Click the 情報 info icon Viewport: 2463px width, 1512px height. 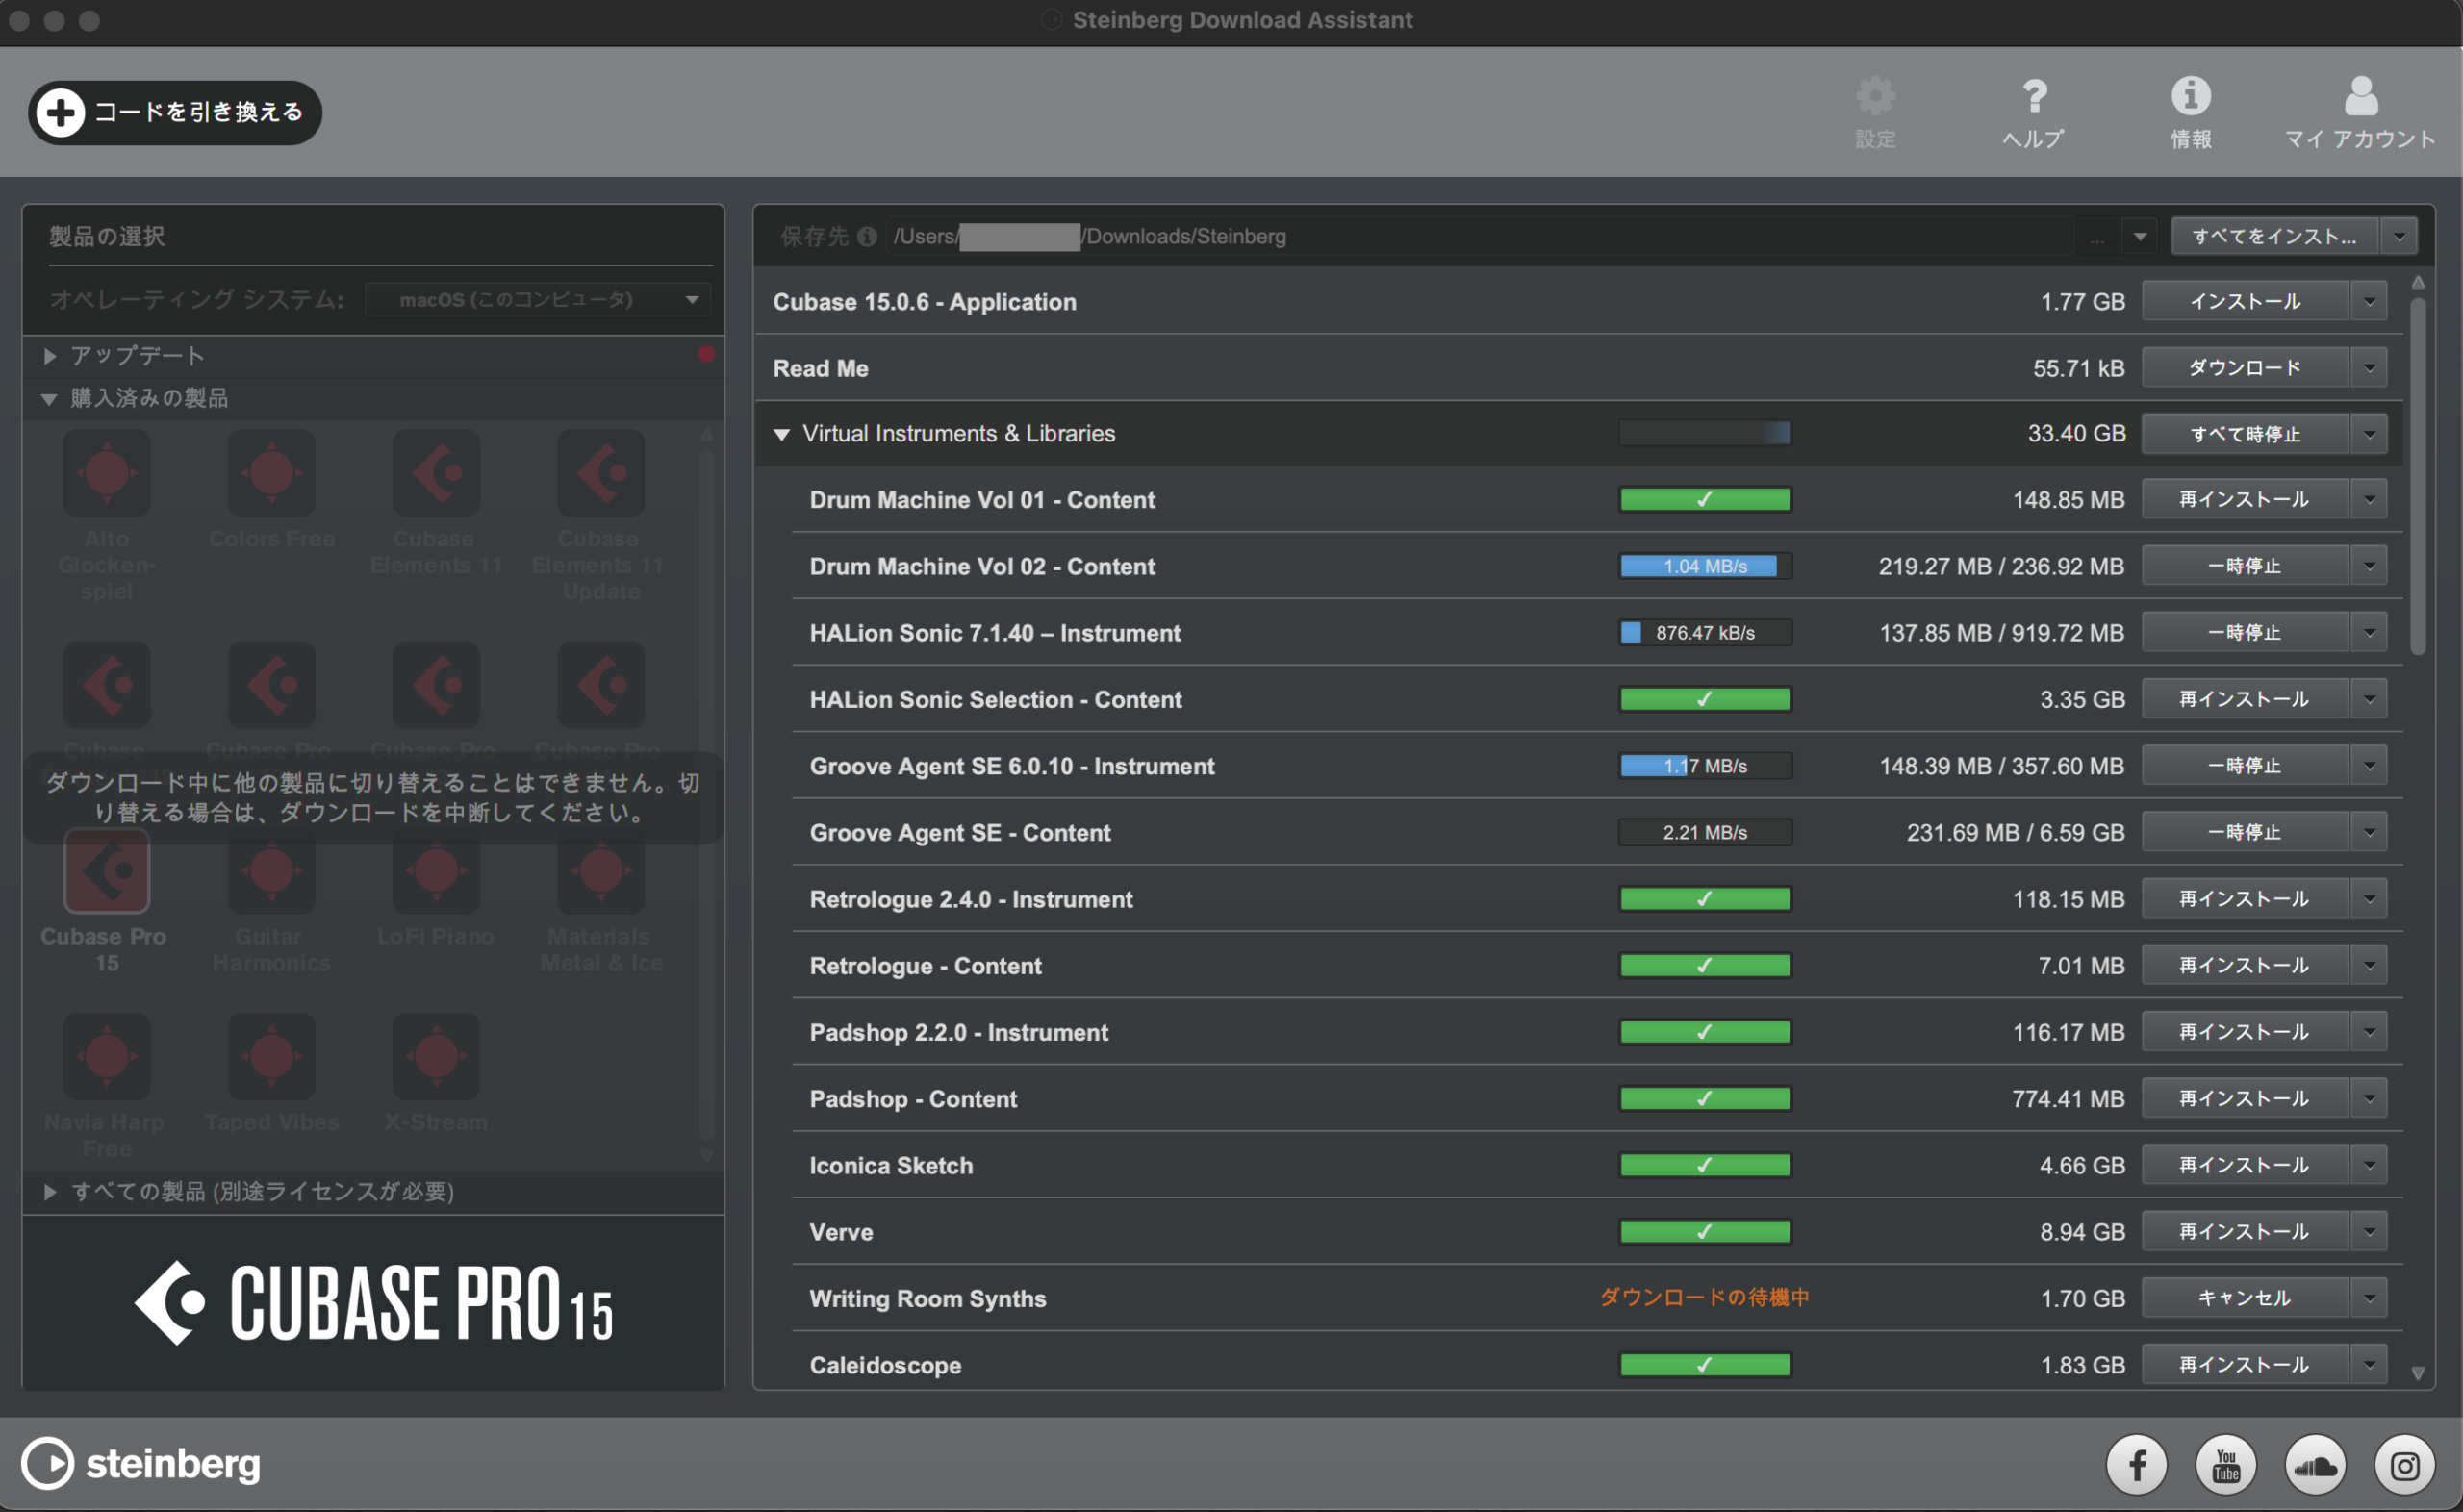[x=2190, y=97]
